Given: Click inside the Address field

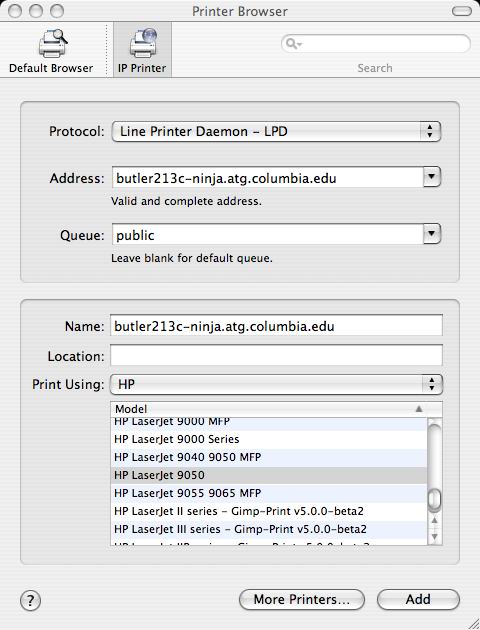Looking at the screenshot, I should [x=268, y=178].
